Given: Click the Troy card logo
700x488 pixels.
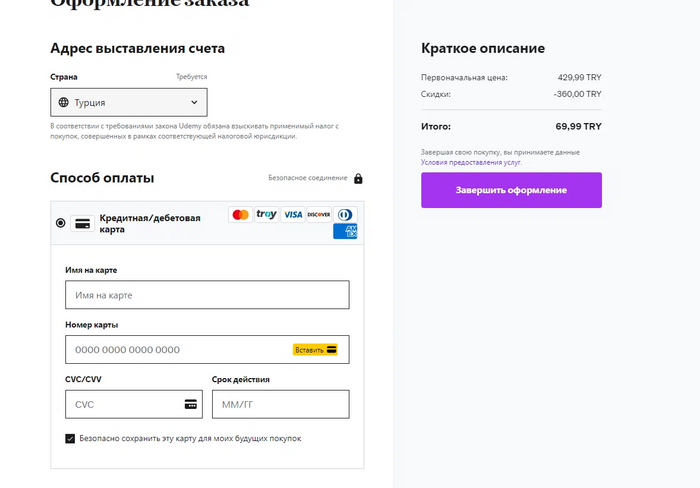Looking at the screenshot, I should [266, 214].
